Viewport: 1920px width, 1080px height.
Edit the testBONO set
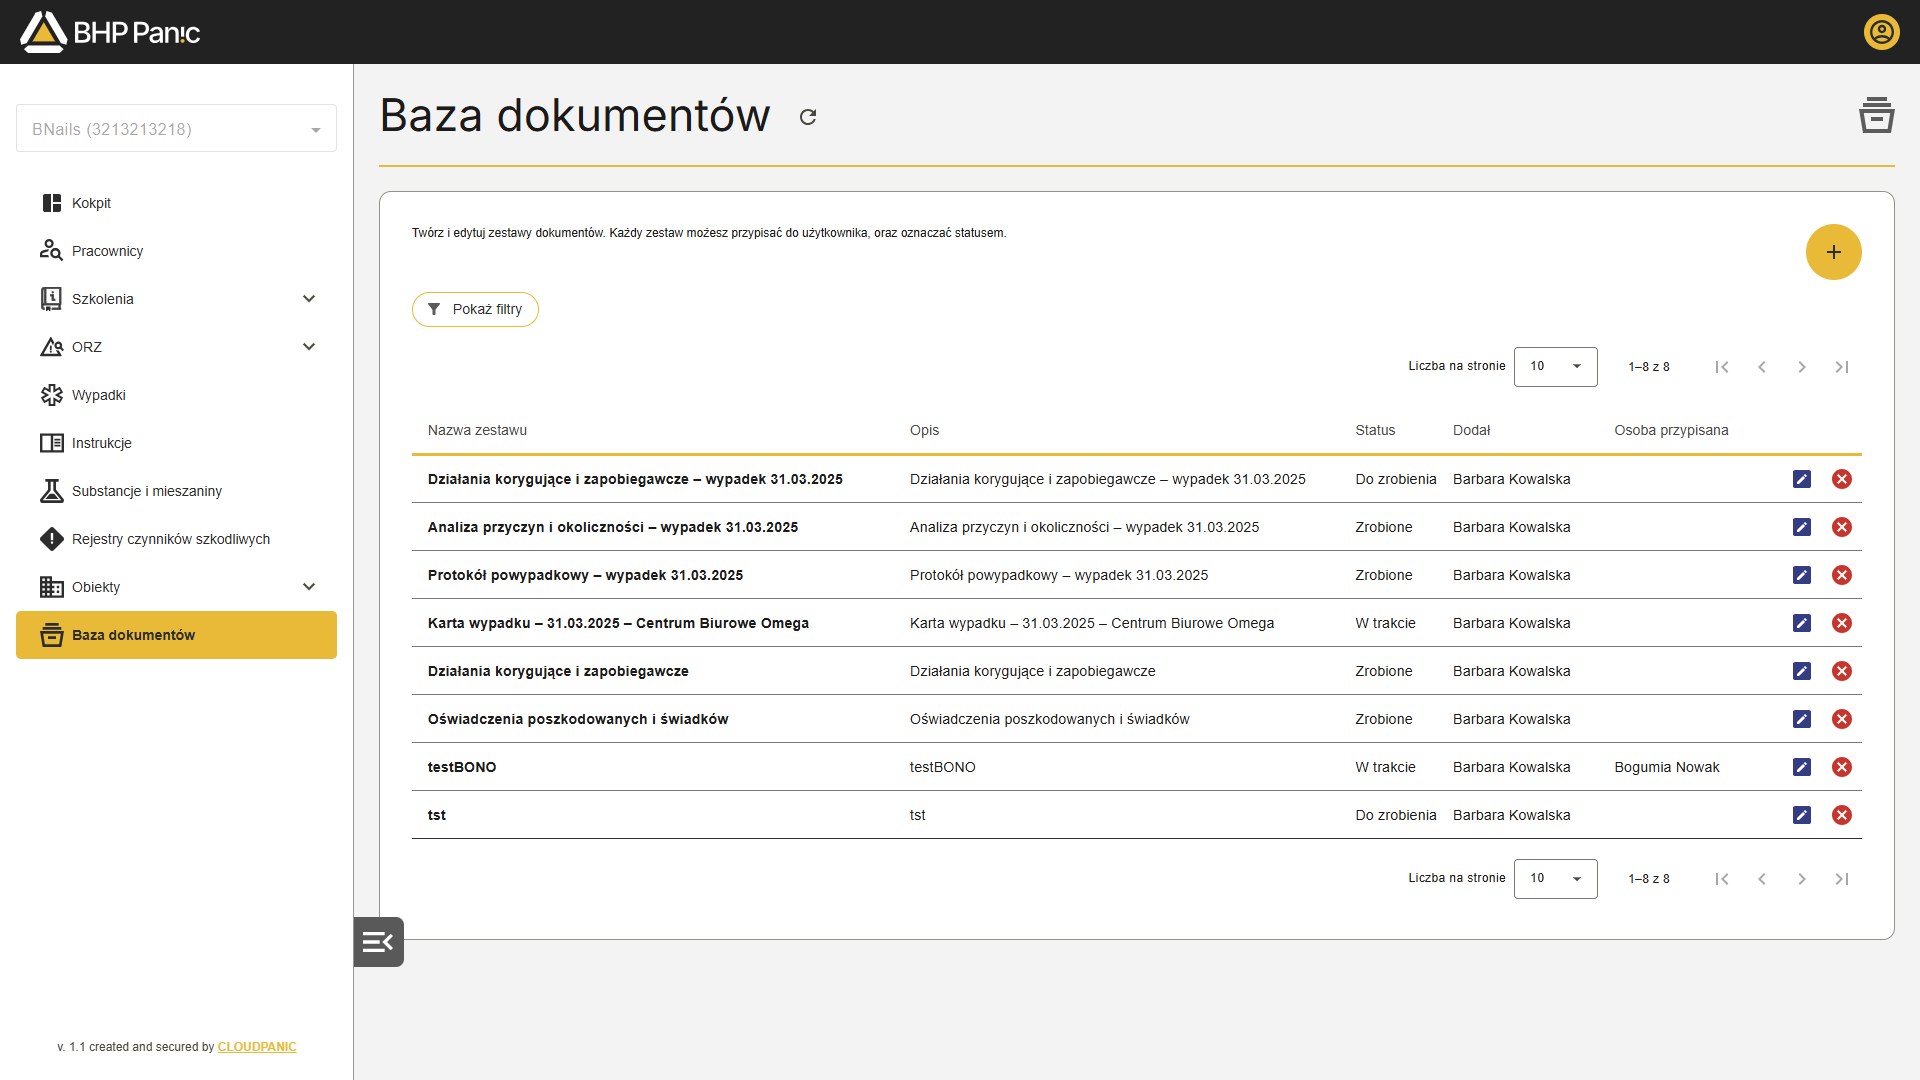1802,767
